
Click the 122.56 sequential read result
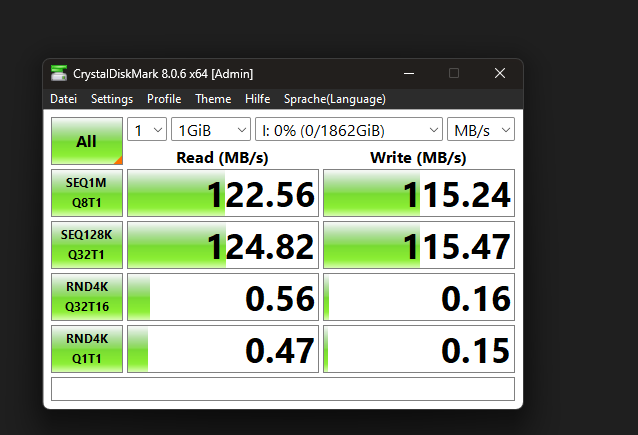coord(223,193)
